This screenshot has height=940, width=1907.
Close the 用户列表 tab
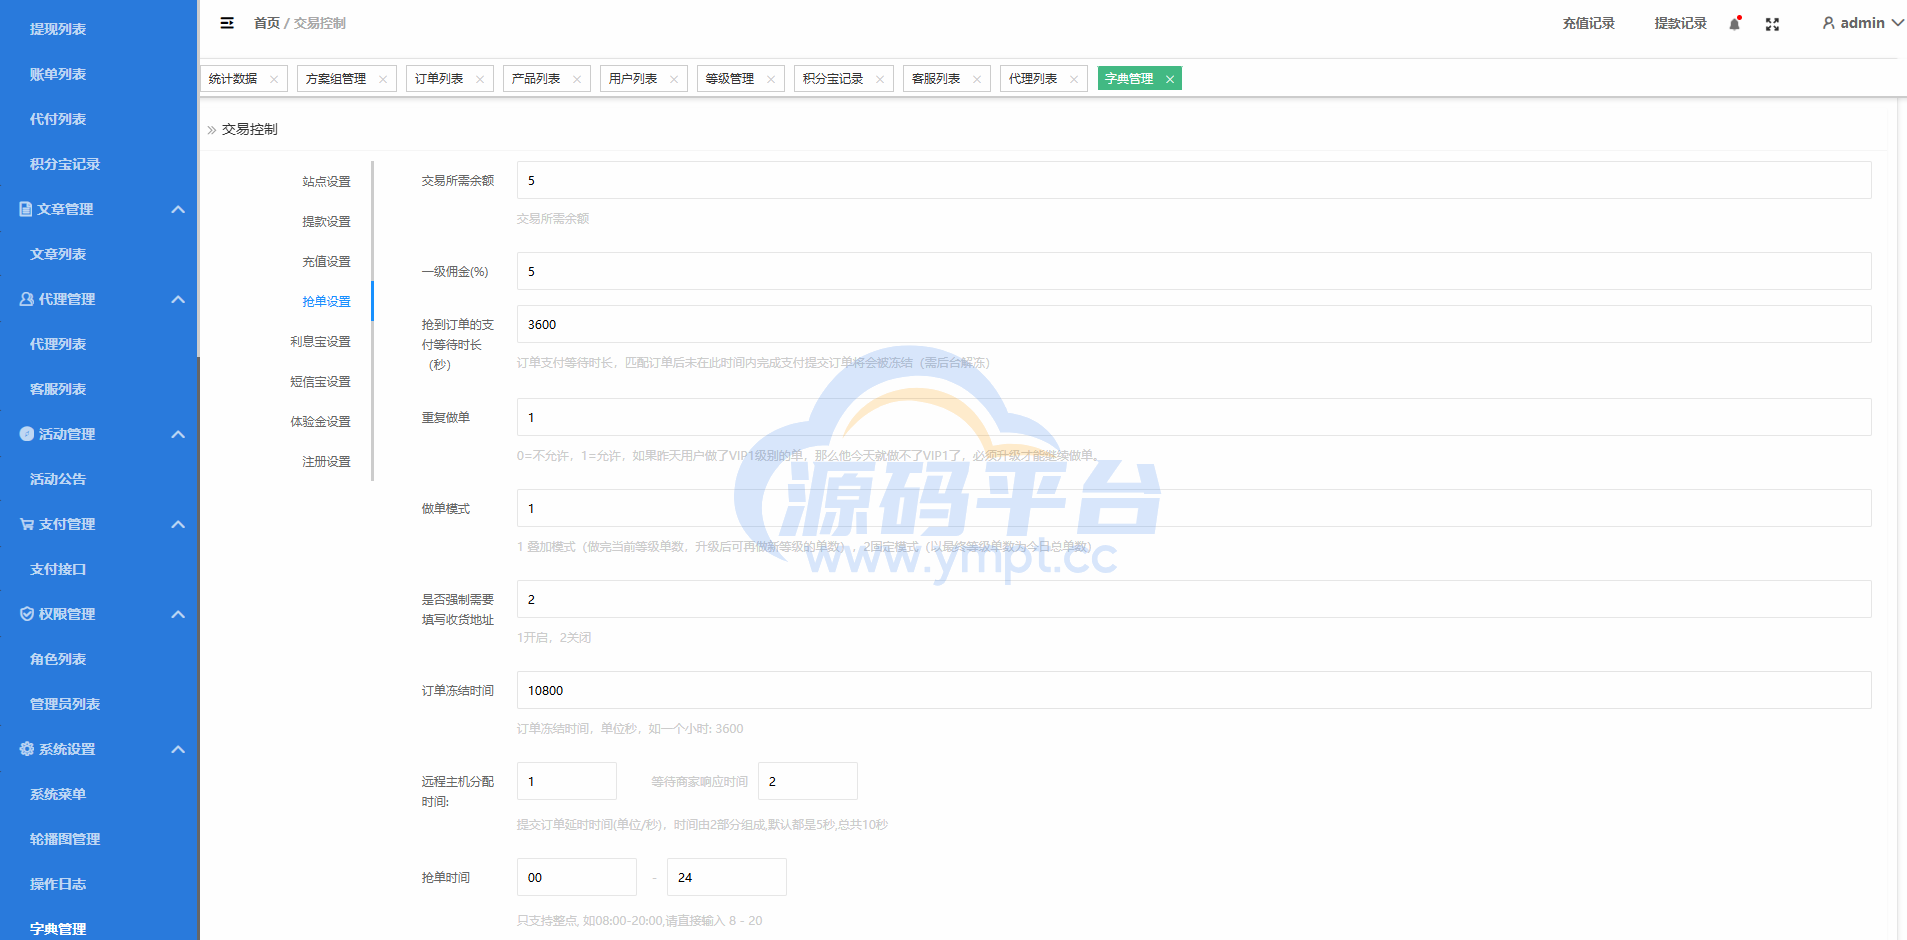(x=674, y=79)
